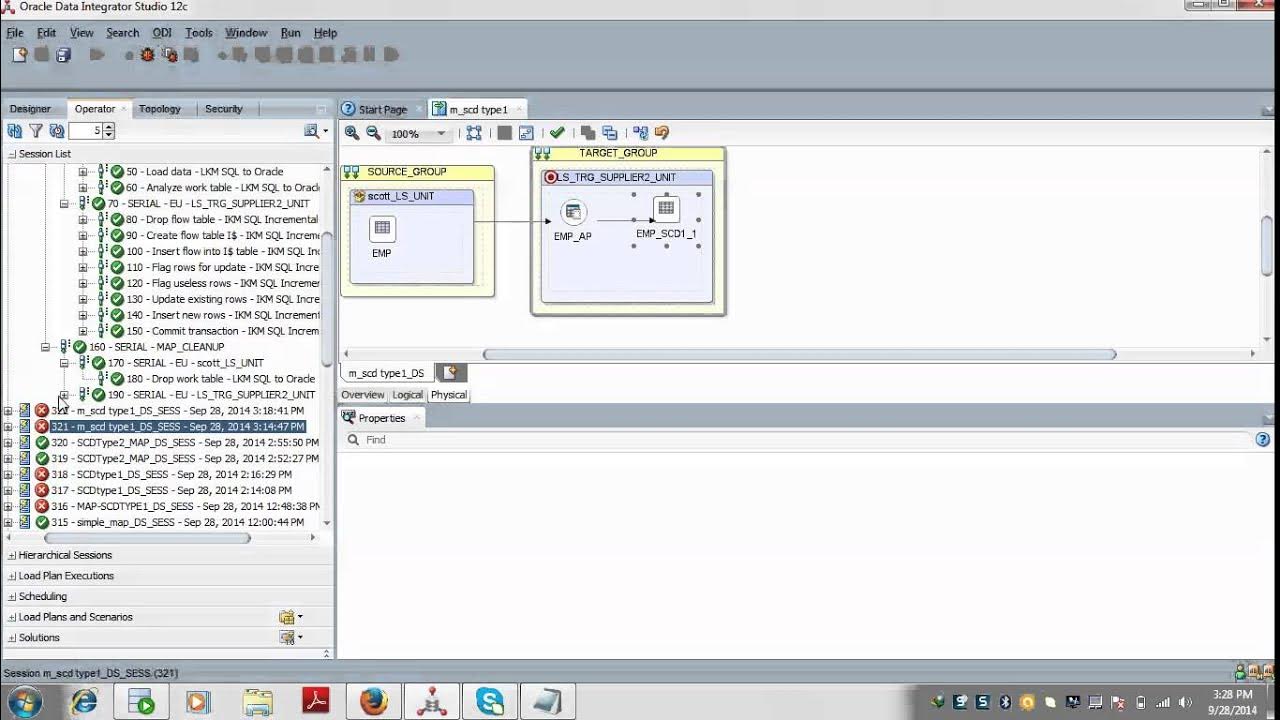The image size is (1280, 720).
Task: Open Skype from the taskbar
Action: (x=490, y=702)
